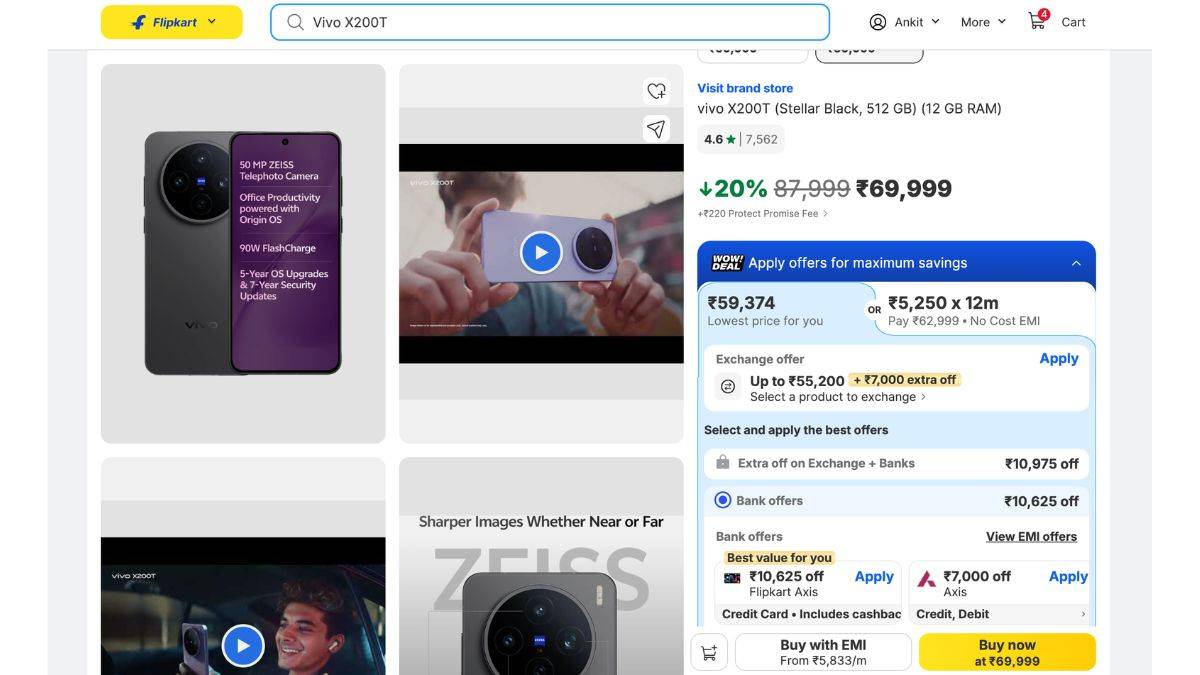Focus the Vivo X200T search field
This screenshot has width=1200, height=675.
[550, 22]
